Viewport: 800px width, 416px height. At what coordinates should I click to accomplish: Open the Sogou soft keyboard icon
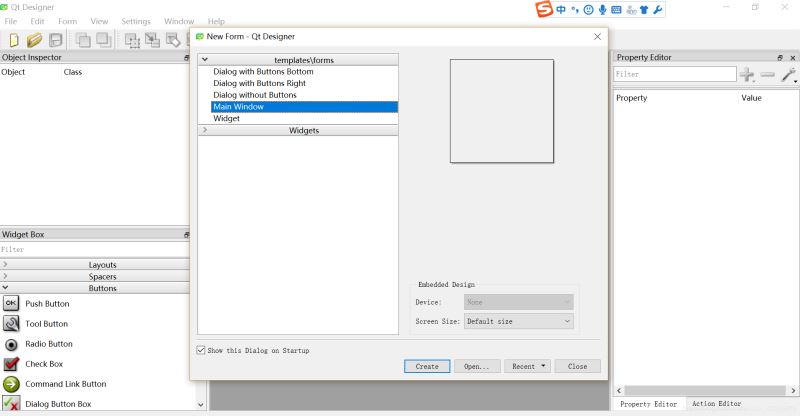click(x=616, y=9)
